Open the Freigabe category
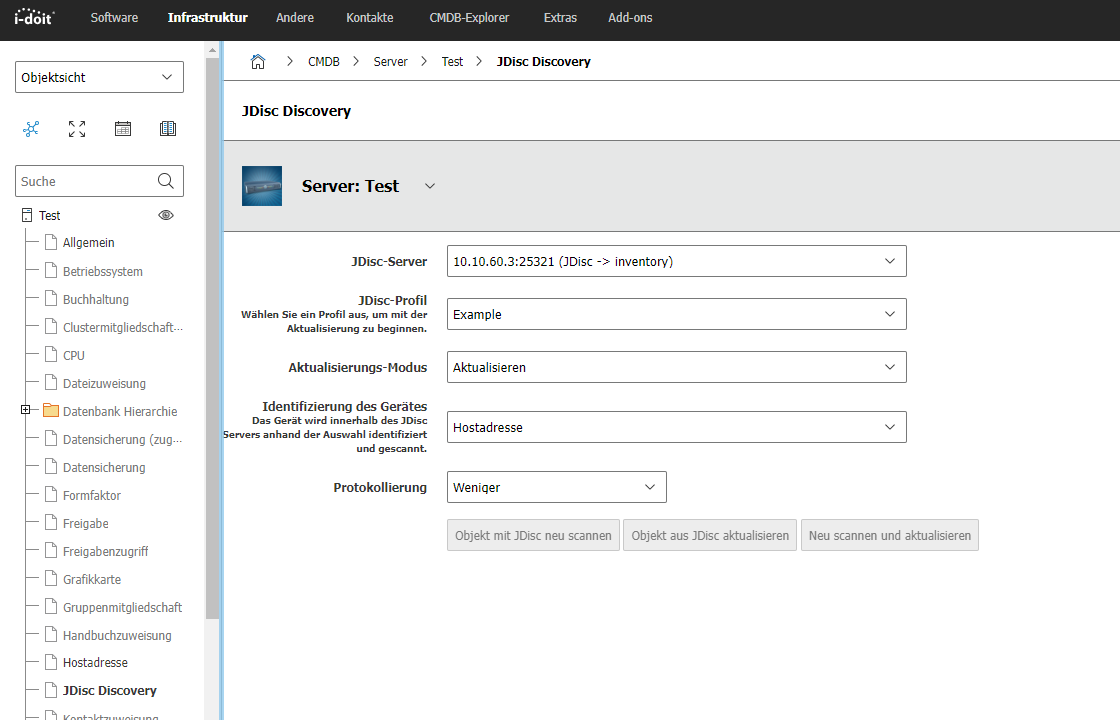Viewport: 1120px width, 720px height. [86, 524]
